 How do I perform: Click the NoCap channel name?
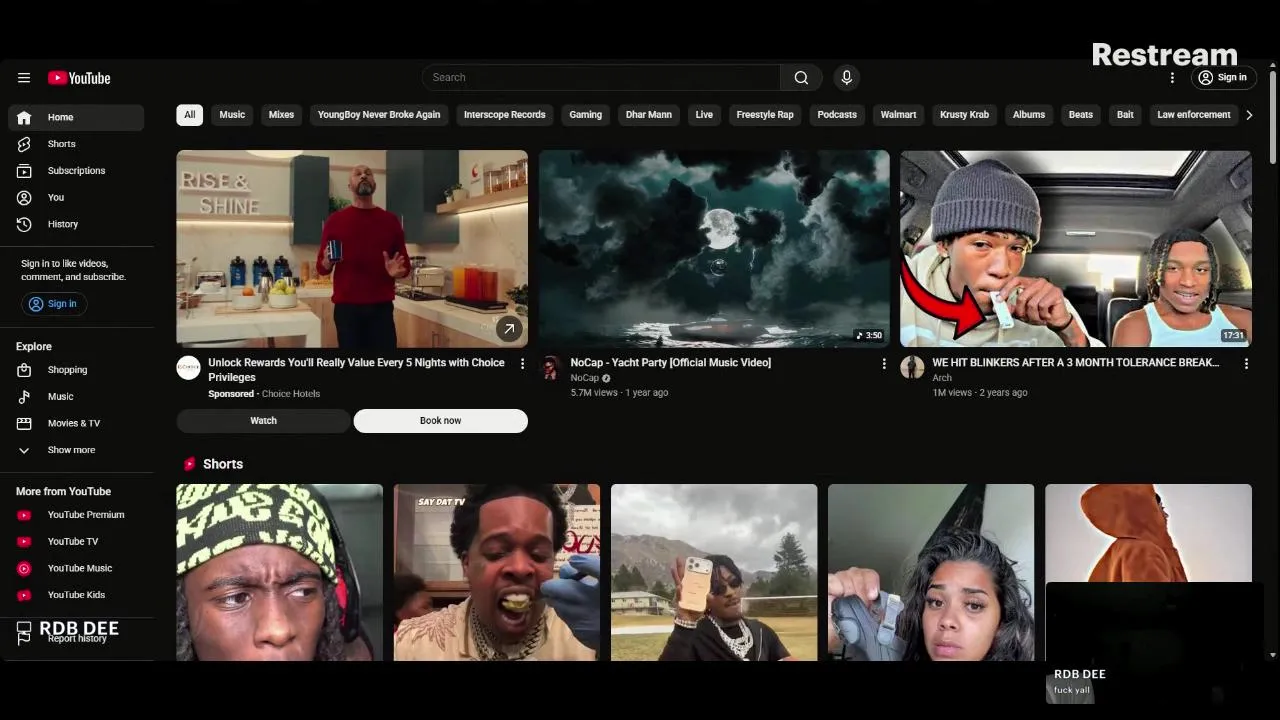pos(584,378)
